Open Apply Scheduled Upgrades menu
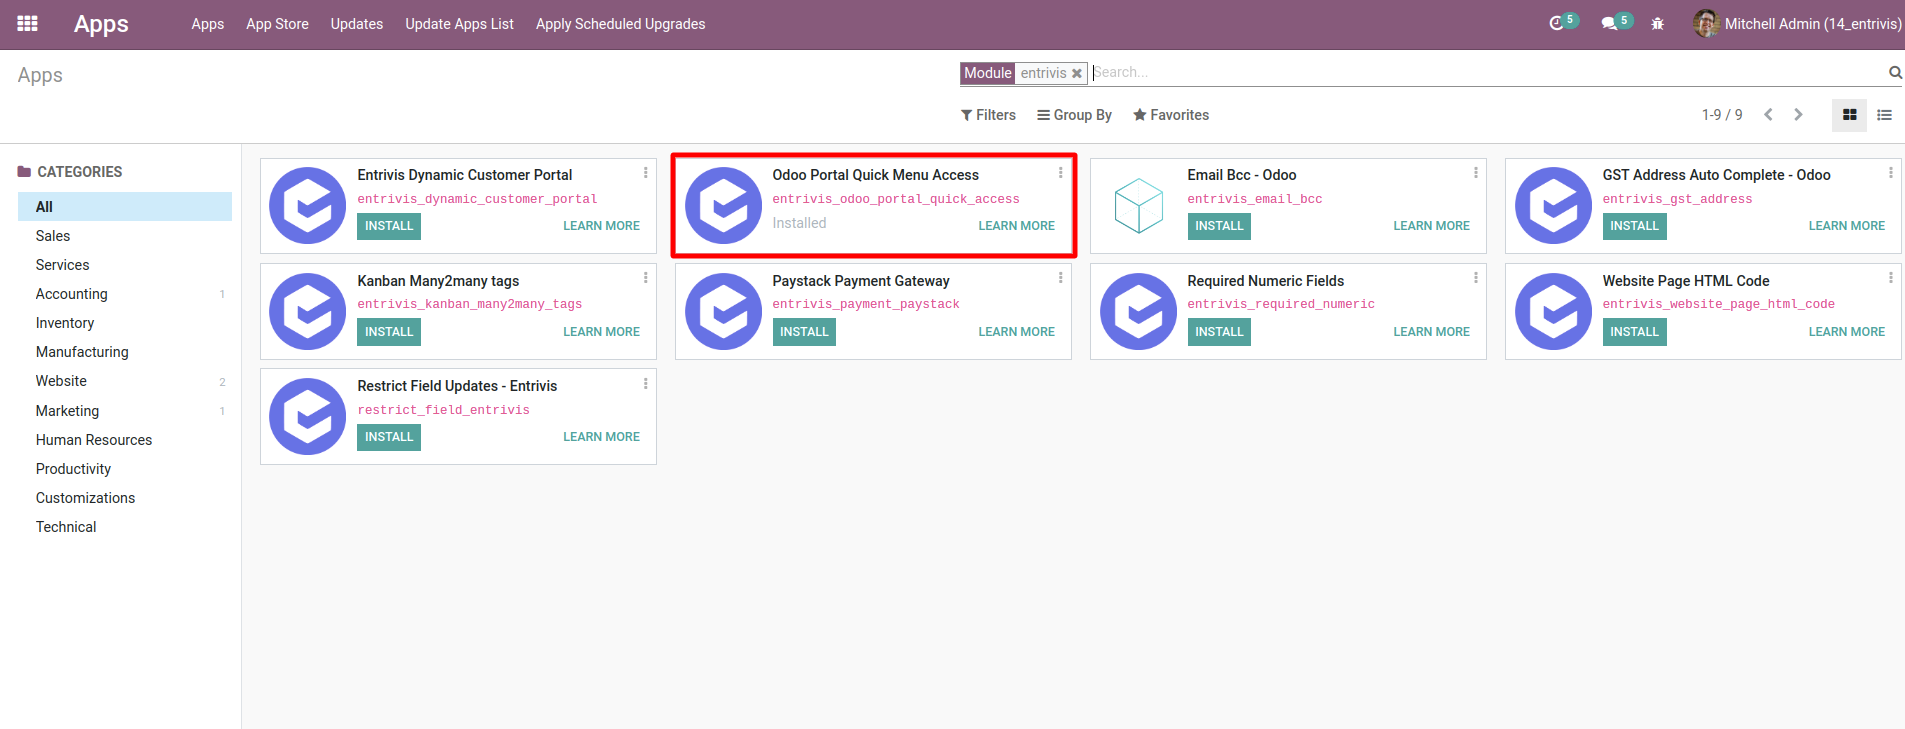 pyautogui.click(x=620, y=24)
